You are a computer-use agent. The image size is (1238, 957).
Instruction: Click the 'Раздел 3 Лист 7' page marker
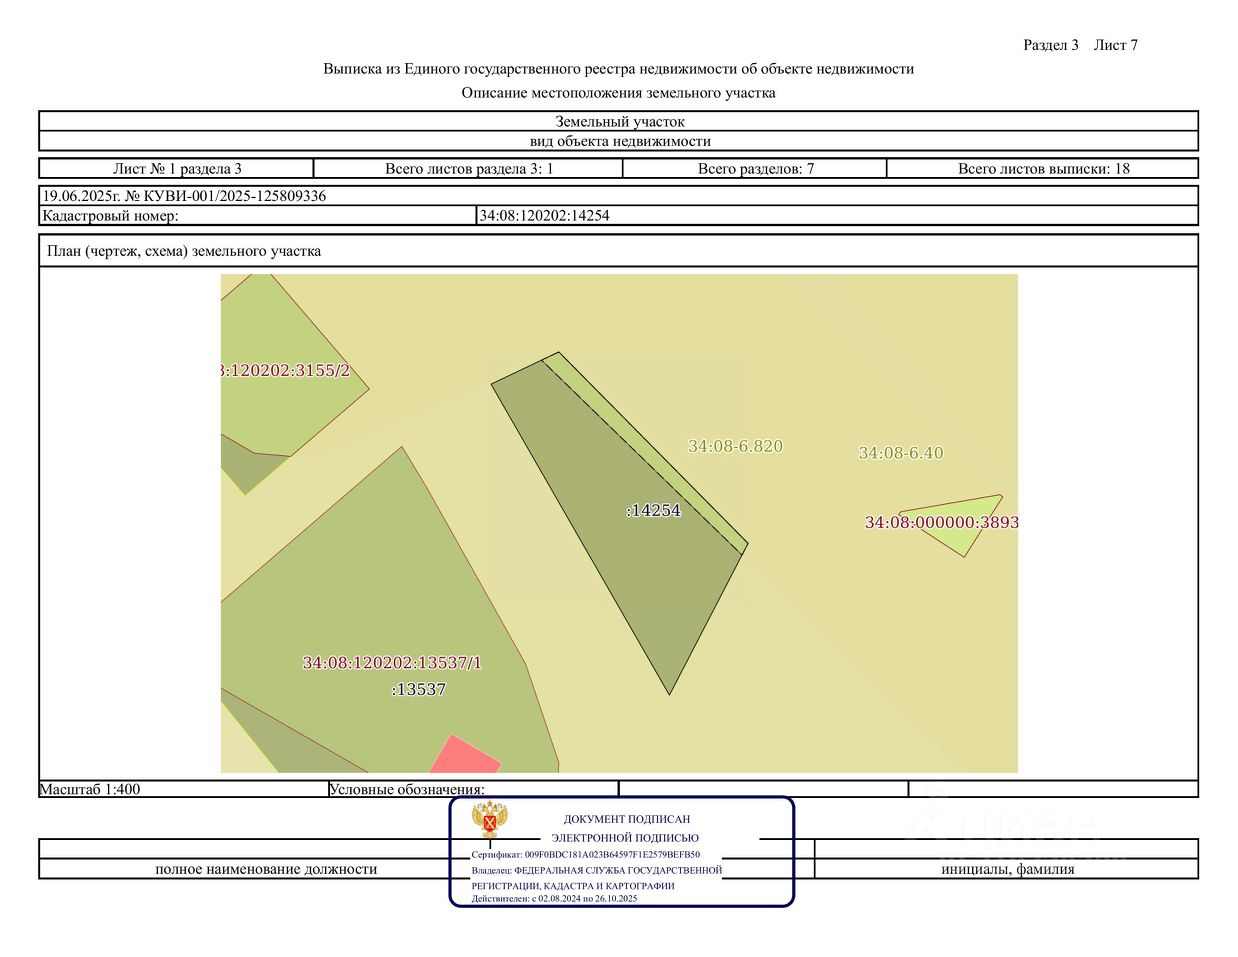pyautogui.click(x=1080, y=45)
